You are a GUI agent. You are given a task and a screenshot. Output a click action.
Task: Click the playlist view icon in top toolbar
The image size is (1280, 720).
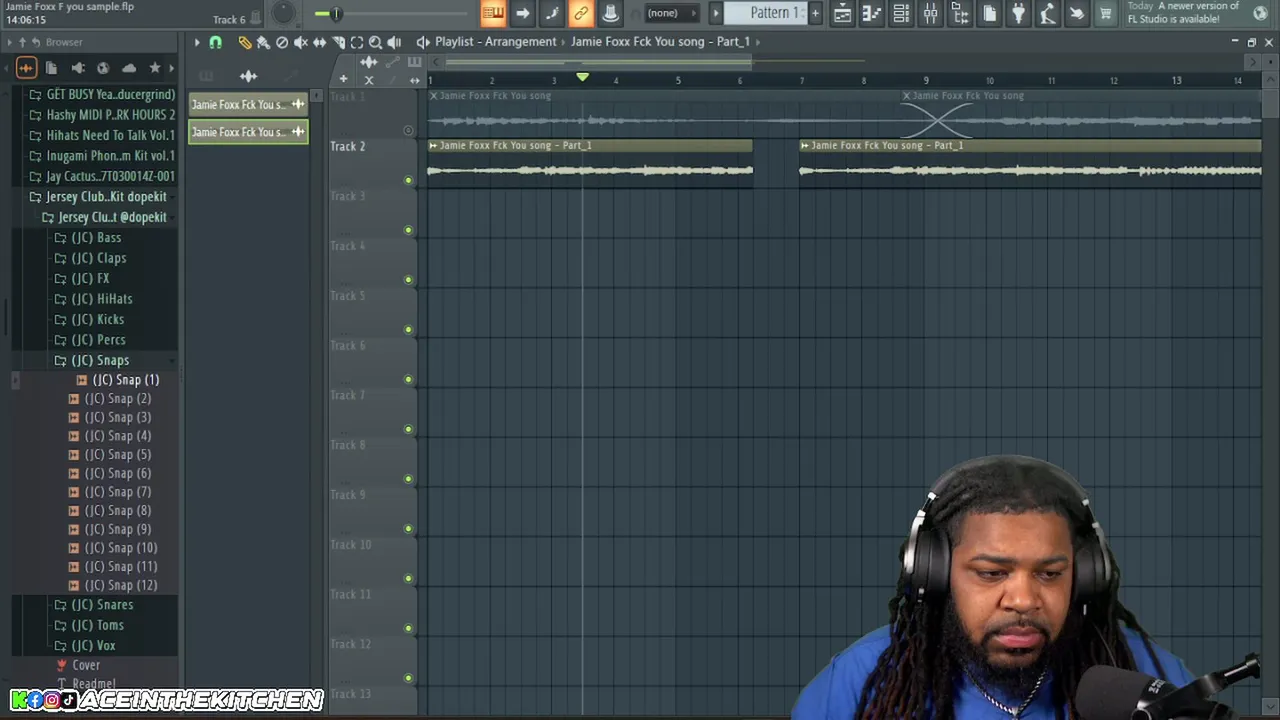pos(843,13)
